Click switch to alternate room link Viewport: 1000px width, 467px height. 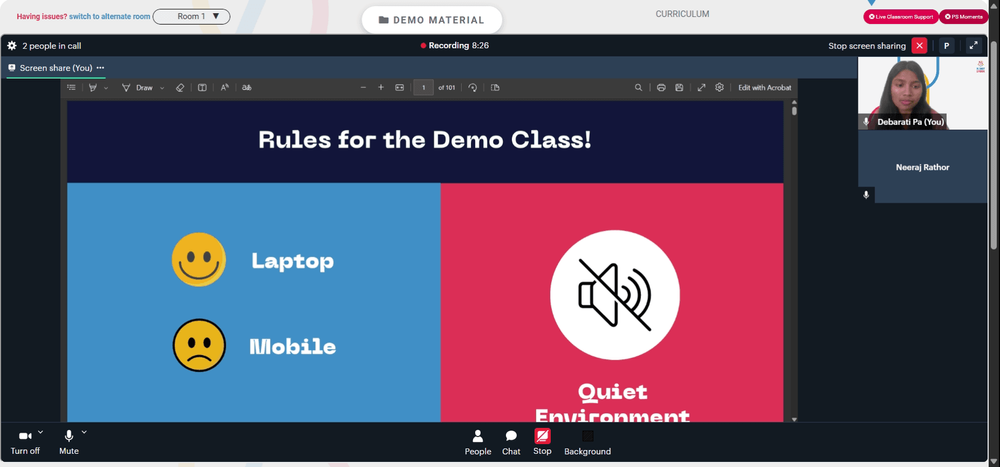[x=110, y=17]
